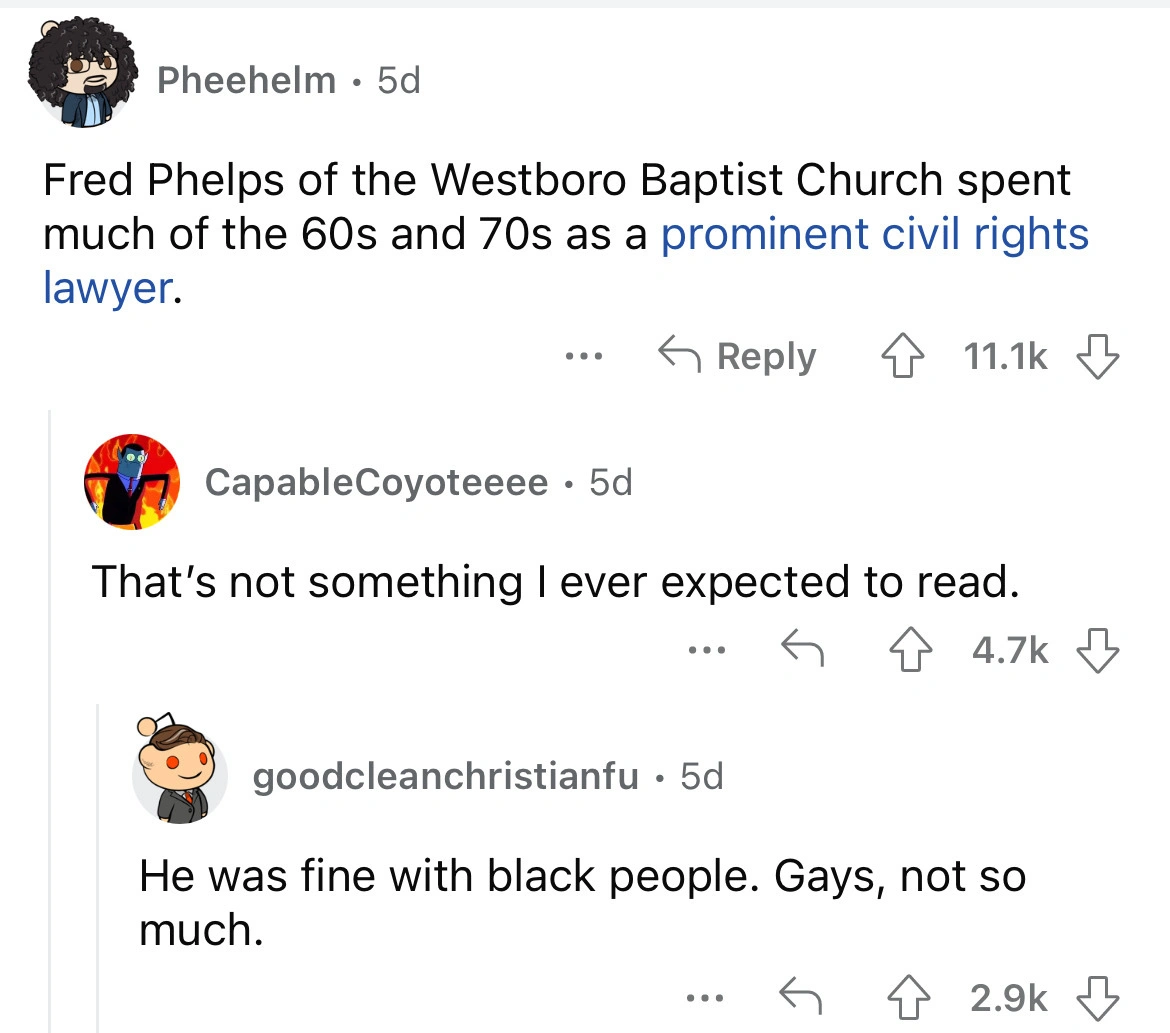Open three-dot menu on goodcleanchristianfu's comment

tap(703, 997)
